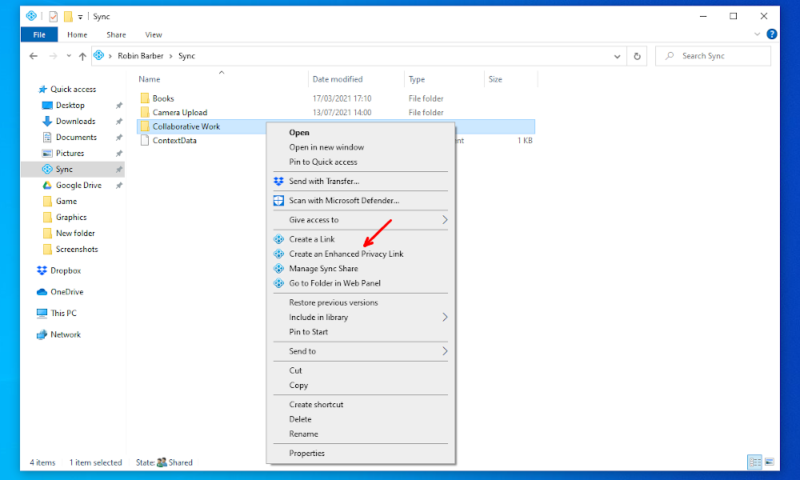
Task: Open New folder in the sidebar
Action: 75,233
